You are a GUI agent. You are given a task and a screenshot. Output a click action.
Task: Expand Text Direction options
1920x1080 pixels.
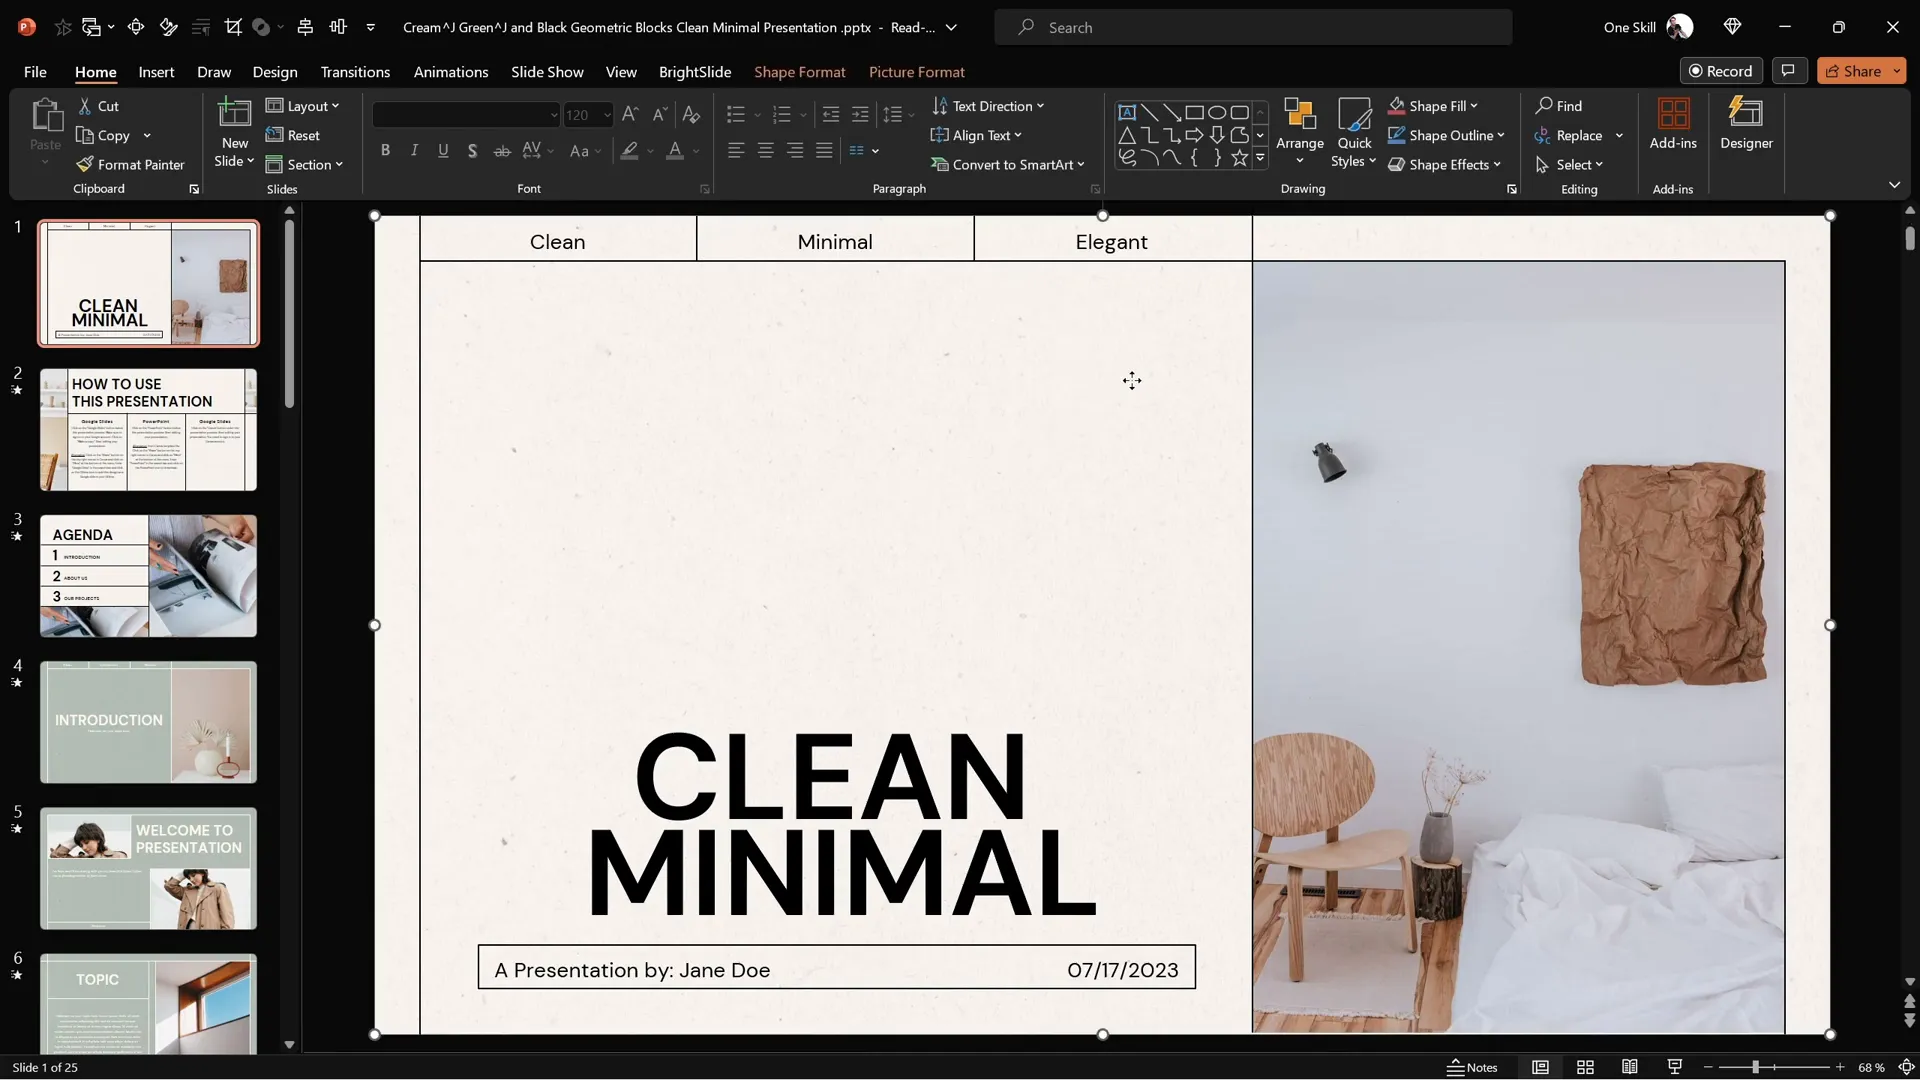[988, 106]
